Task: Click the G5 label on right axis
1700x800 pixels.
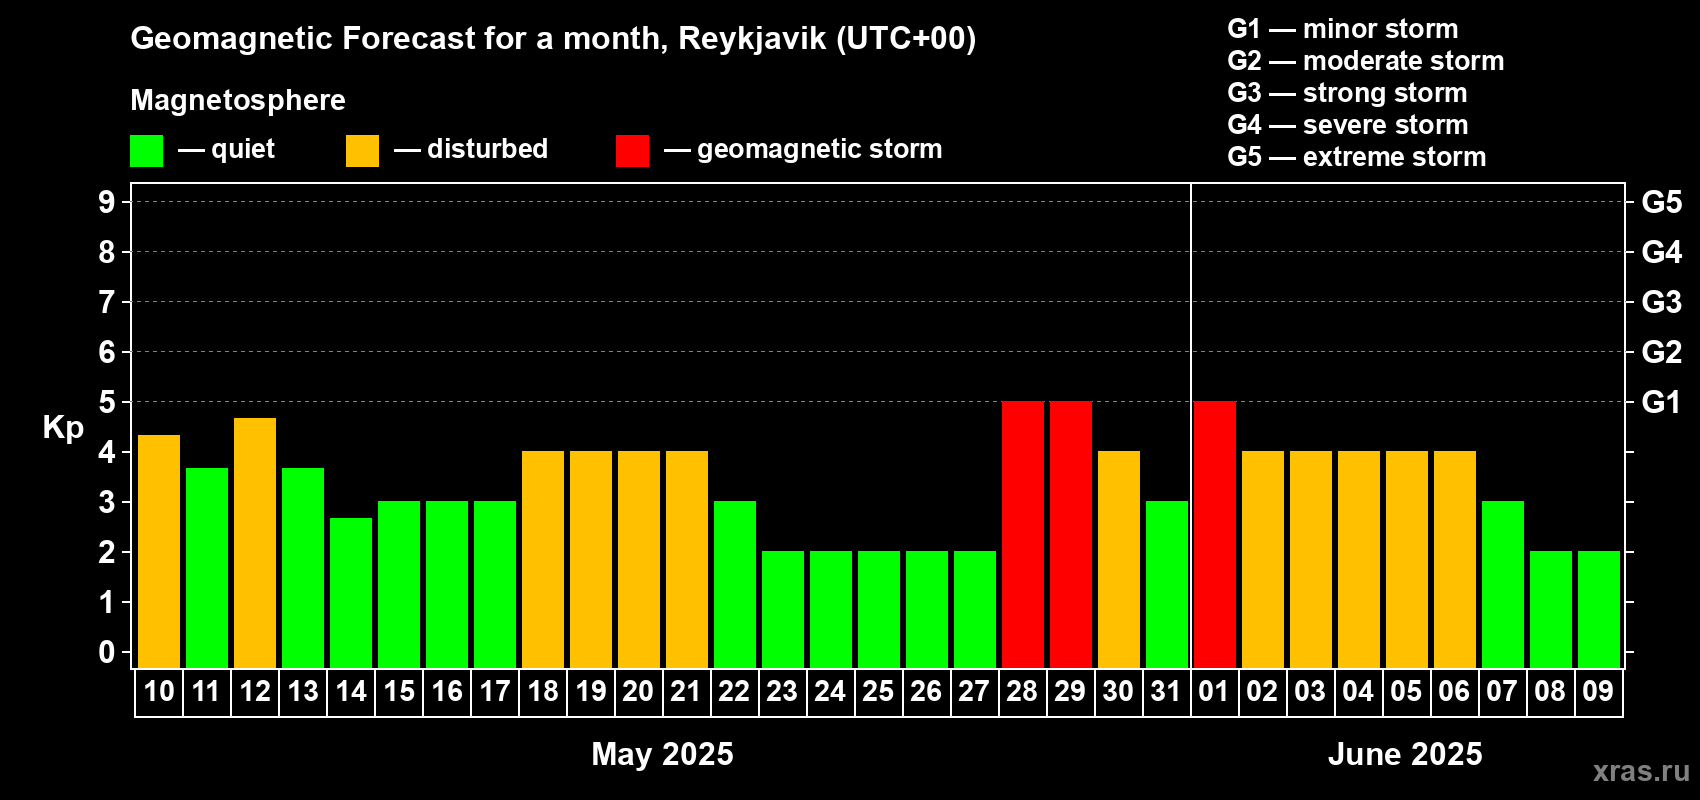Action: [1662, 202]
